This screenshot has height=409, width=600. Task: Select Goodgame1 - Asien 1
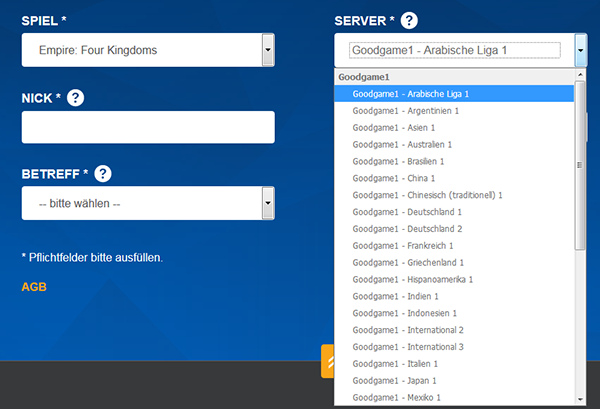tap(454, 128)
